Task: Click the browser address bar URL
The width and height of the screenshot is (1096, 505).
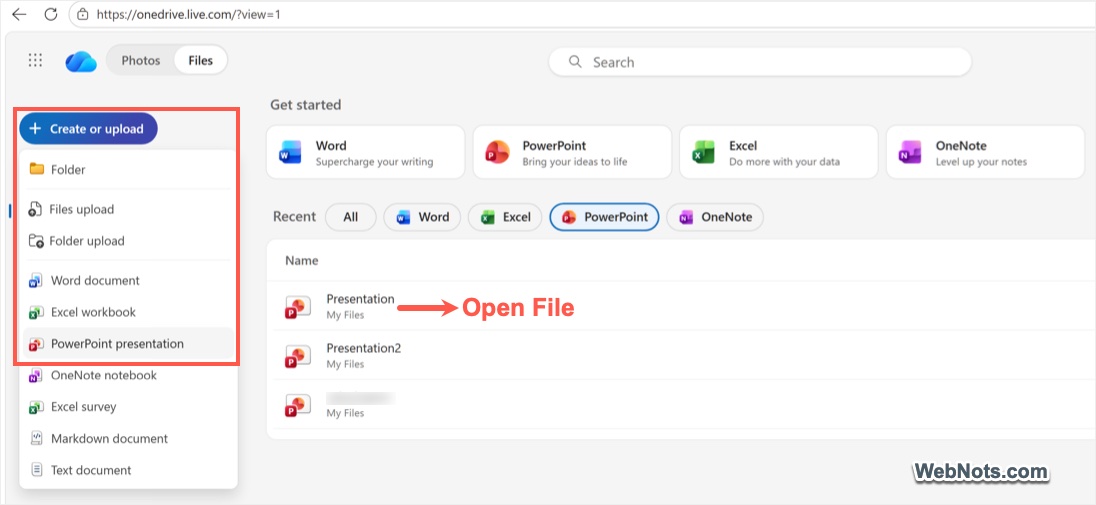Action: [x=189, y=14]
